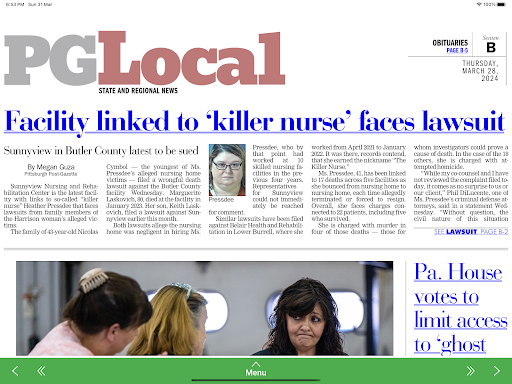Go to previous page using left arrow
The height and width of the screenshot is (384, 512).
click(x=15, y=371)
